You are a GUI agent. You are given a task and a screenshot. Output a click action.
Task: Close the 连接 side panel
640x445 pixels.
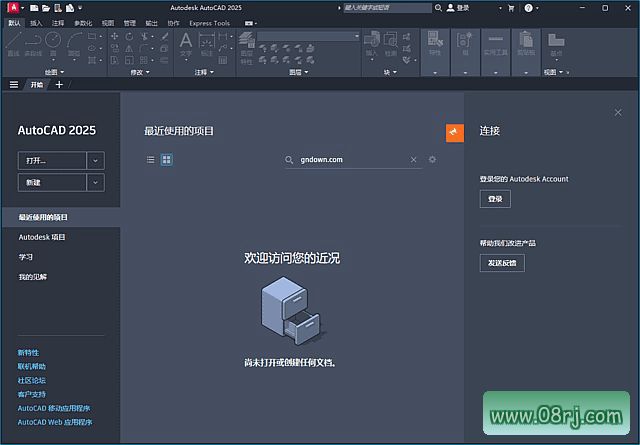tap(618, 113)
